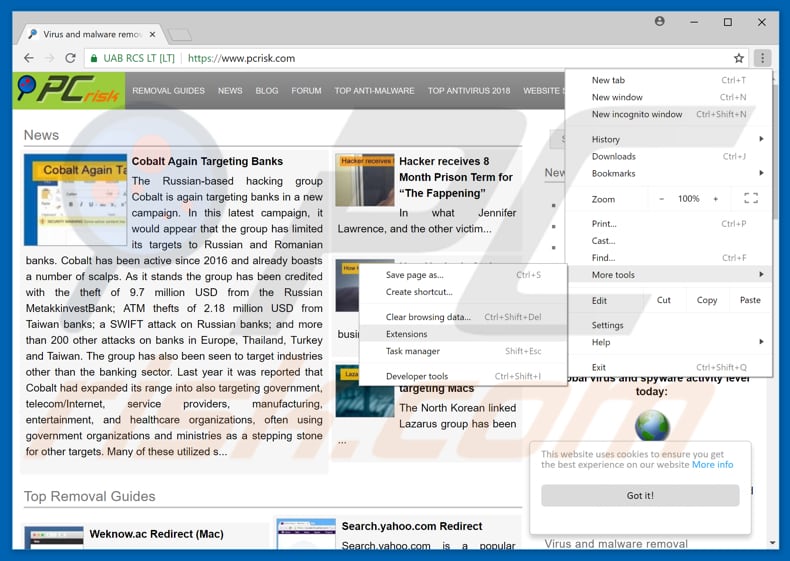
Task: Click Paste in the Edit row
Action: (750, 300)
